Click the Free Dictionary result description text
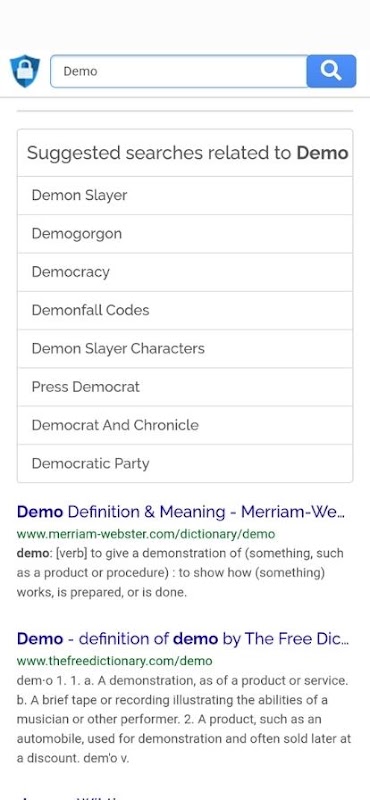The image size is (370, 800). coord(184,719)
